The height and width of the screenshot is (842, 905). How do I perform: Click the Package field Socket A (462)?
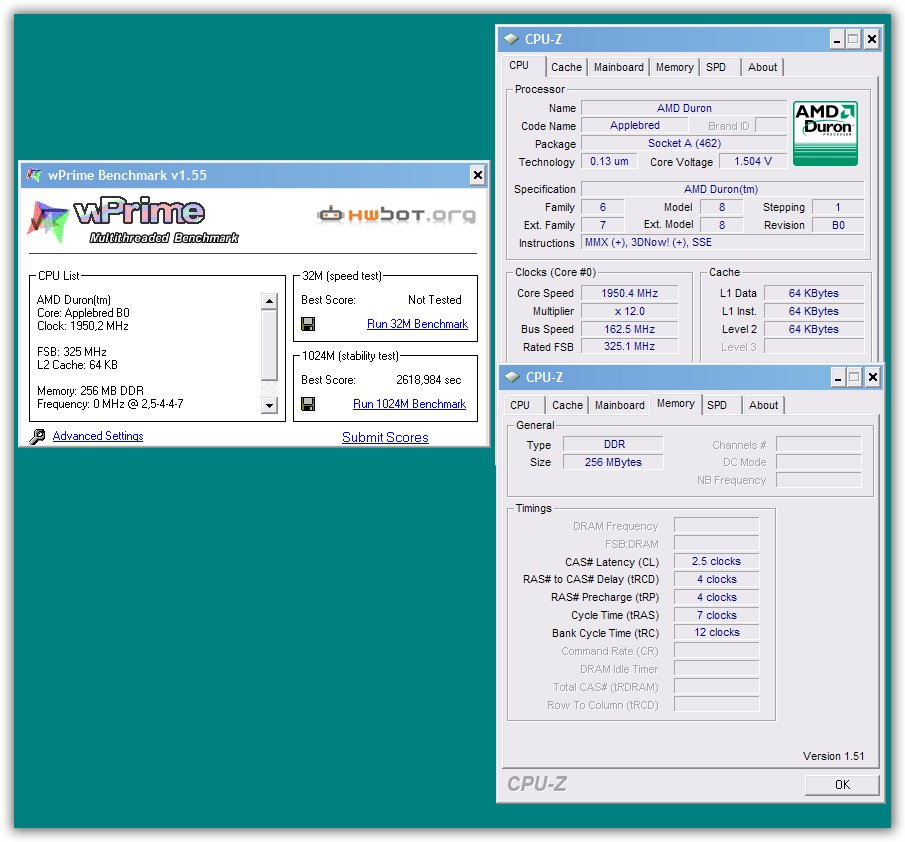coord(684,143)
